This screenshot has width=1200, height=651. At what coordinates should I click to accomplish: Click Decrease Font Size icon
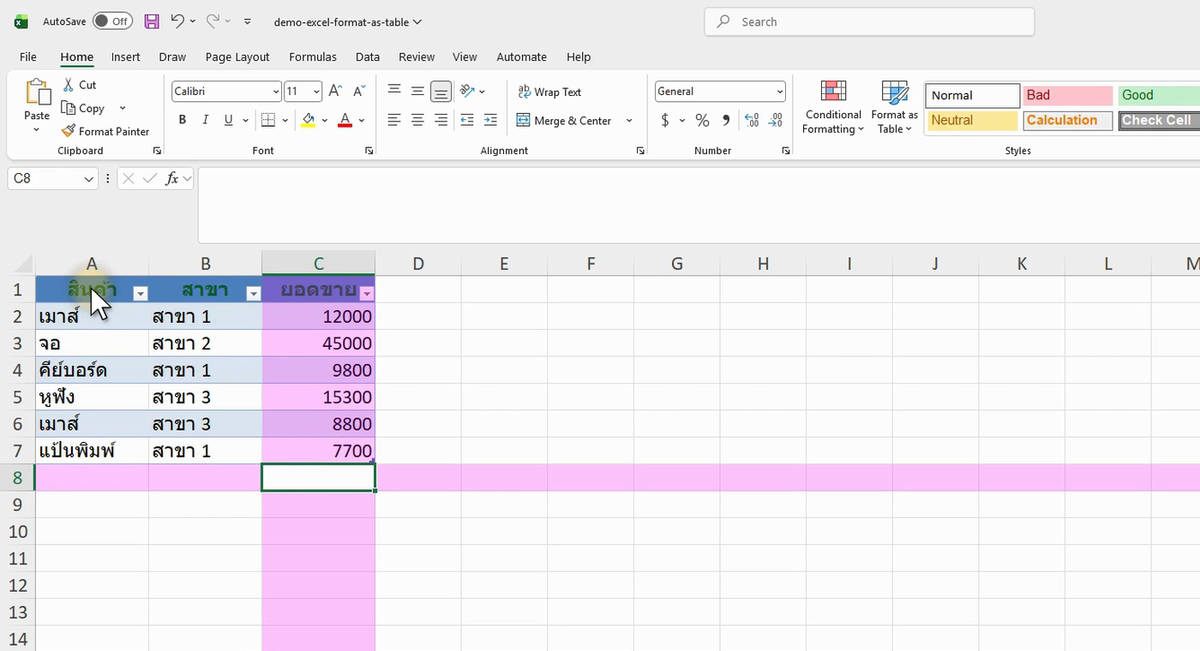[x=358, y=91]
